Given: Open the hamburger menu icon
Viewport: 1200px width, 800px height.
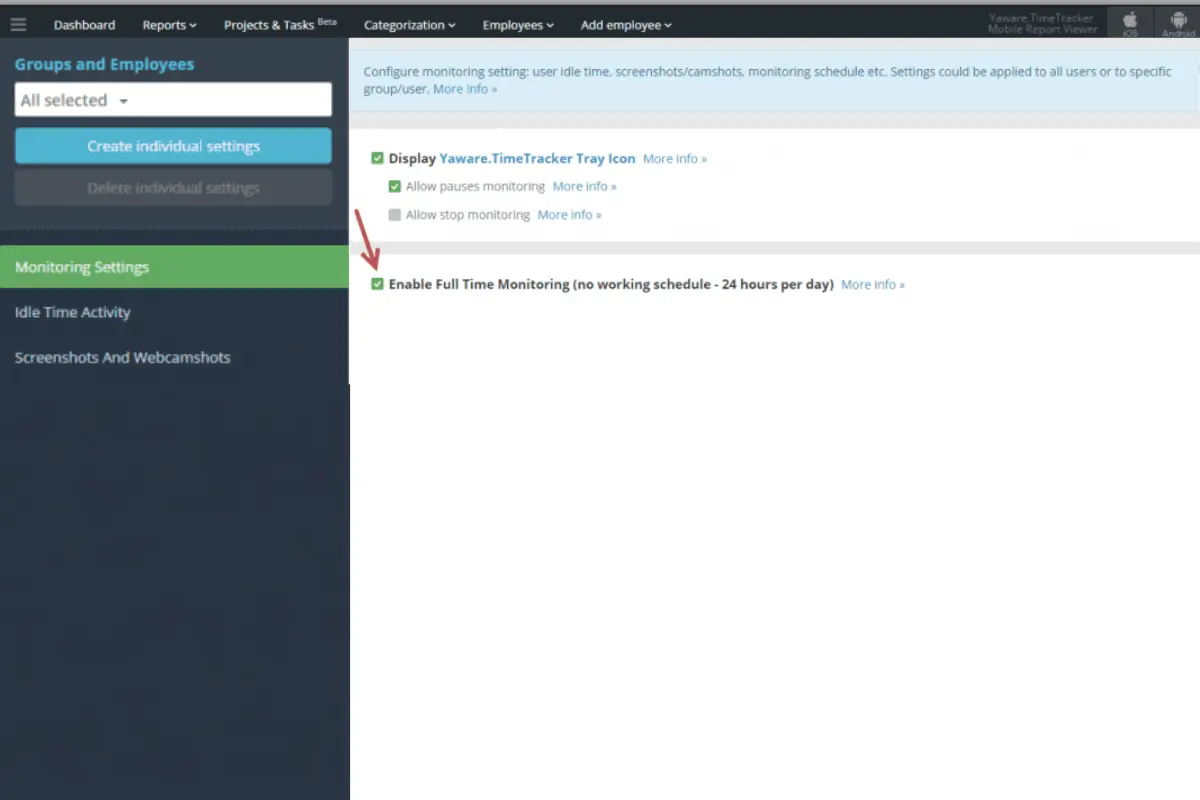Looking at the screenshot, I should click(18, 24).
